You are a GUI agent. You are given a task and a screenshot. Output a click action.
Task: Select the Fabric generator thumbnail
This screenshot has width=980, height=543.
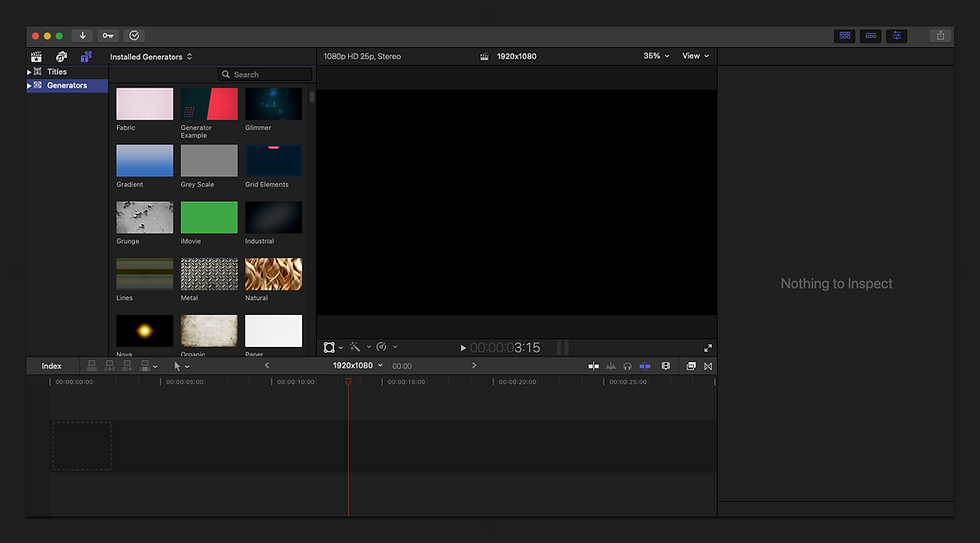click(x=144, y=104)
